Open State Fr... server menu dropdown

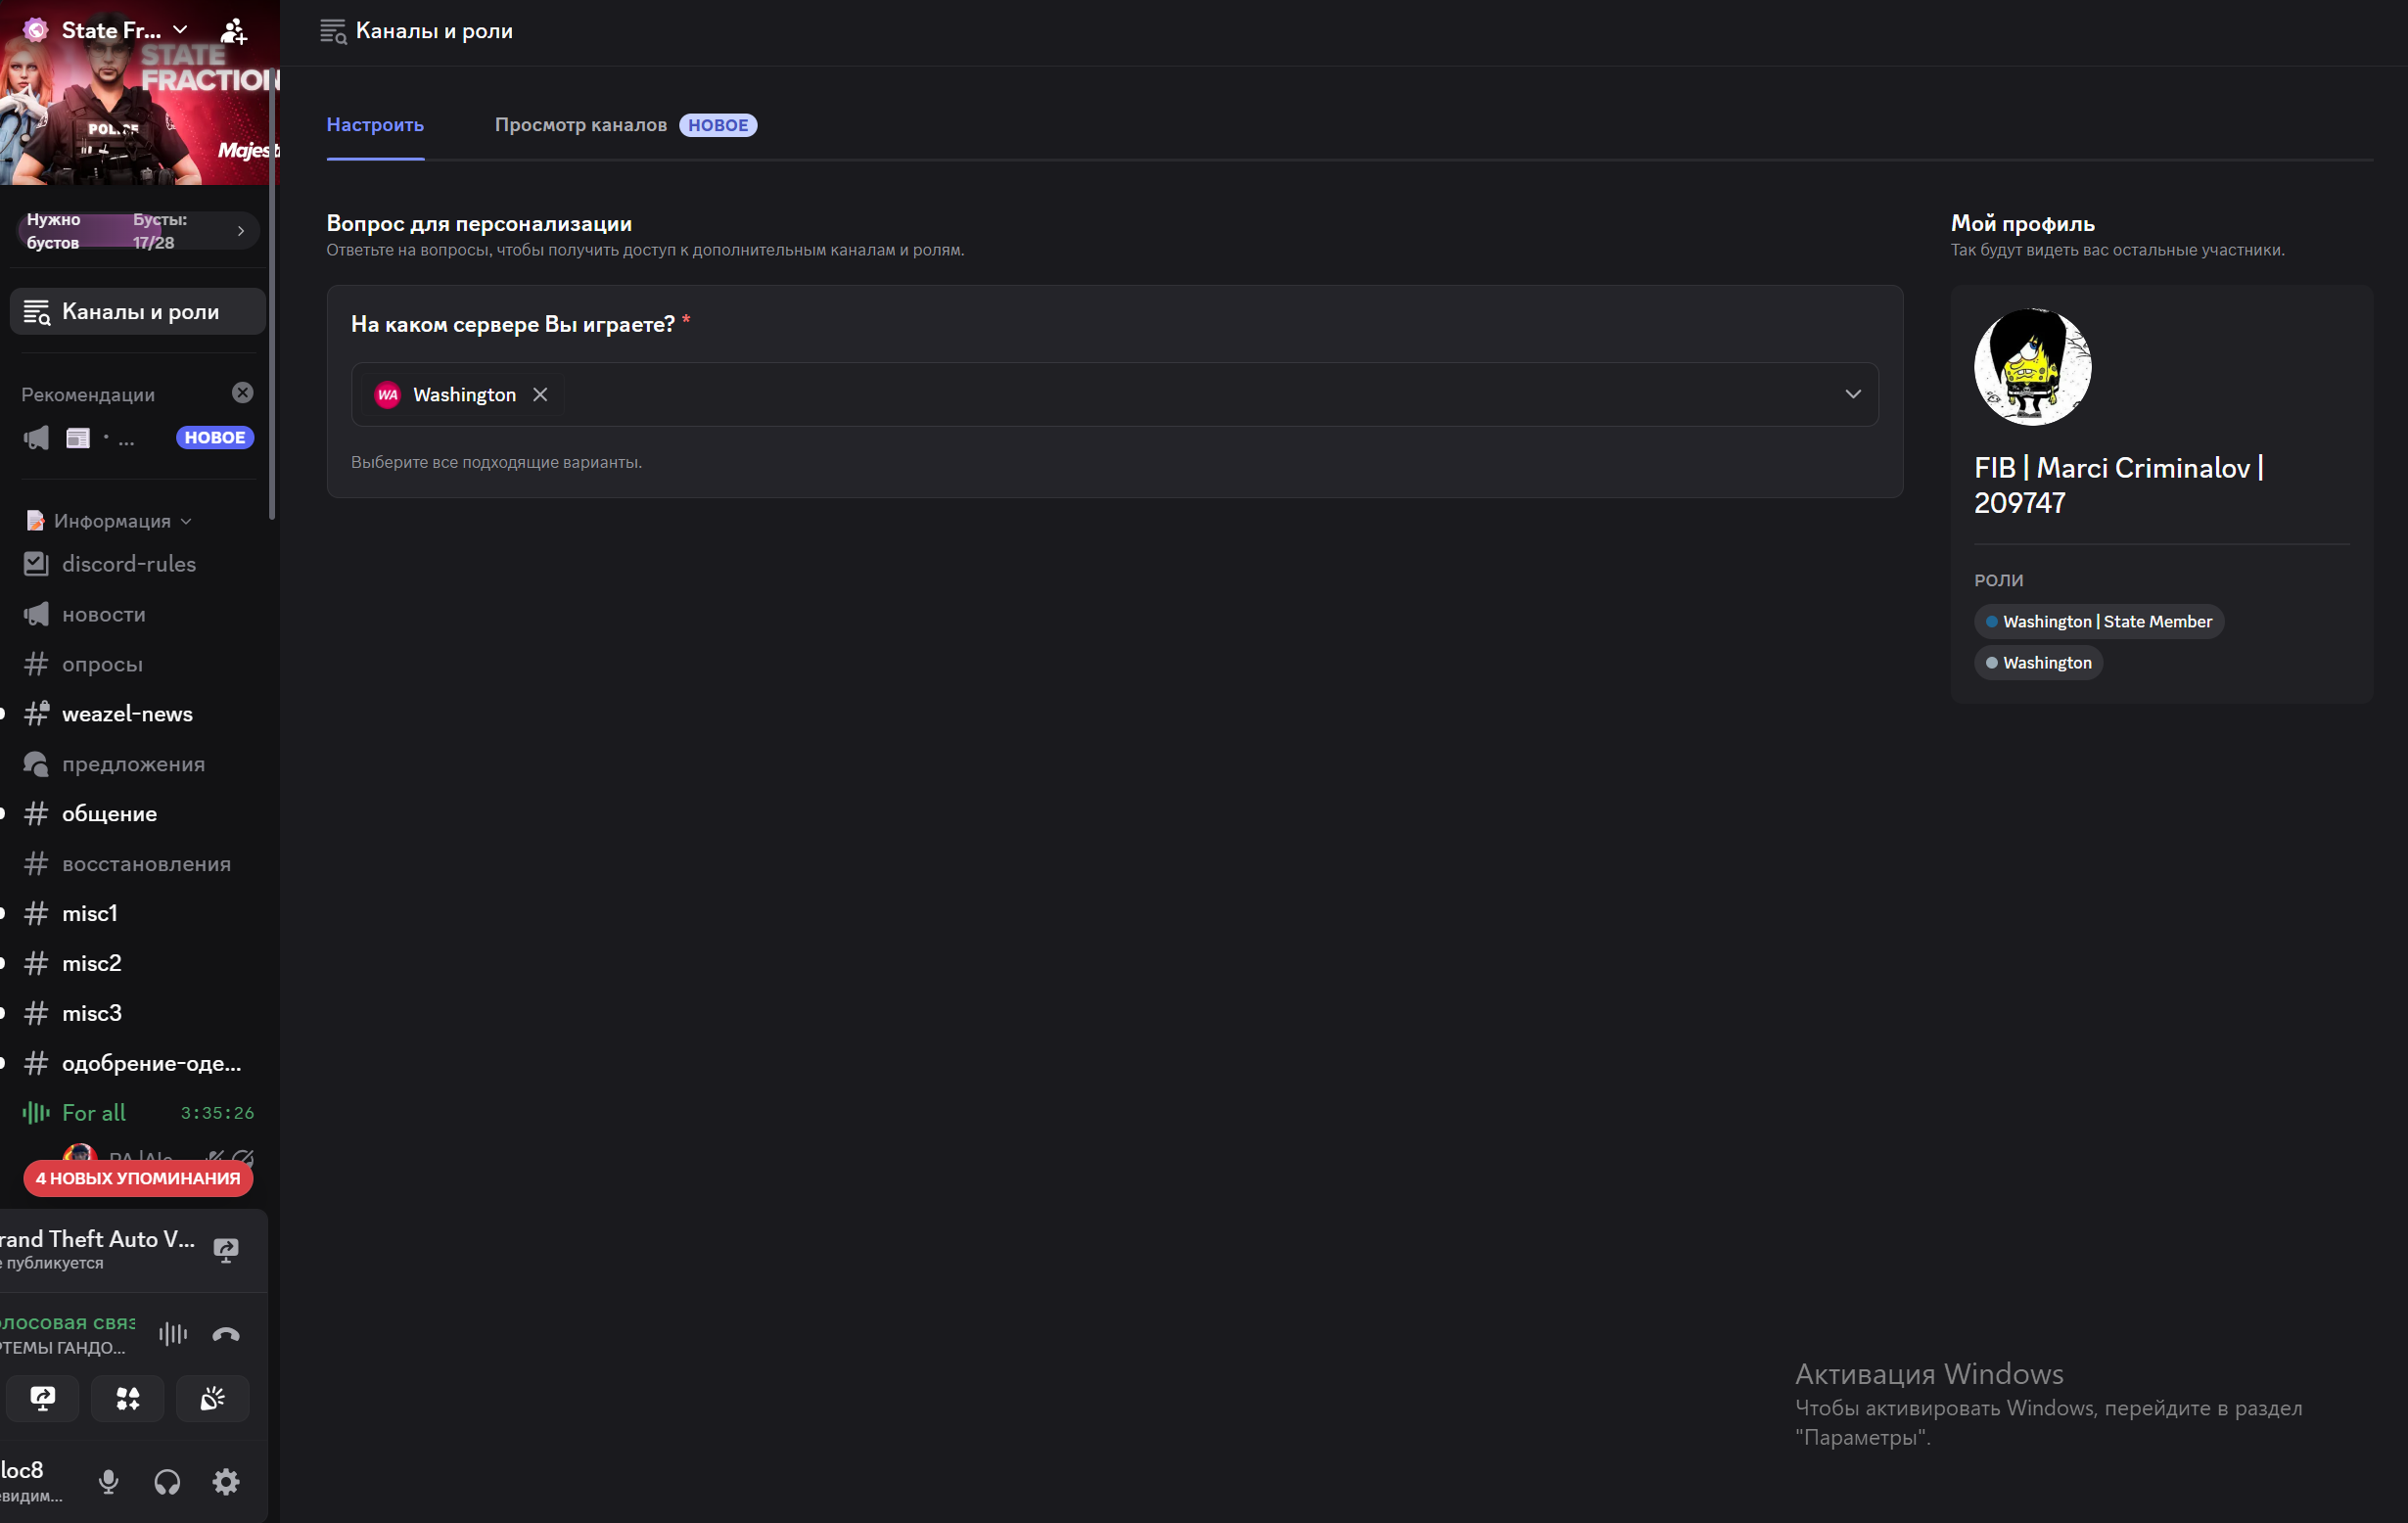point(180,30)
